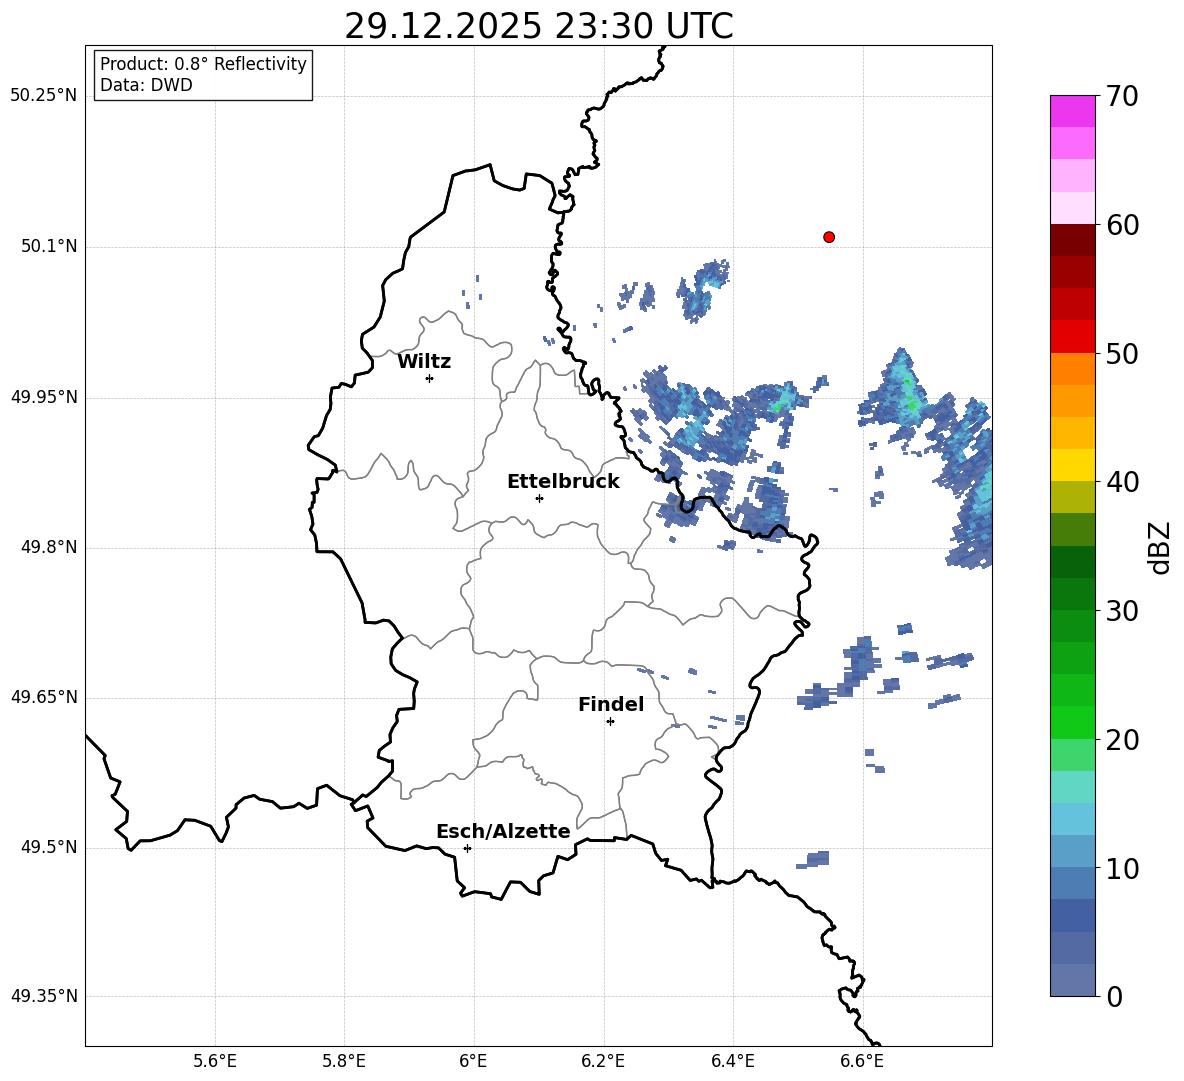
Task: Click the 6.2°E longitude label
Action: [x=603, y=1061]
